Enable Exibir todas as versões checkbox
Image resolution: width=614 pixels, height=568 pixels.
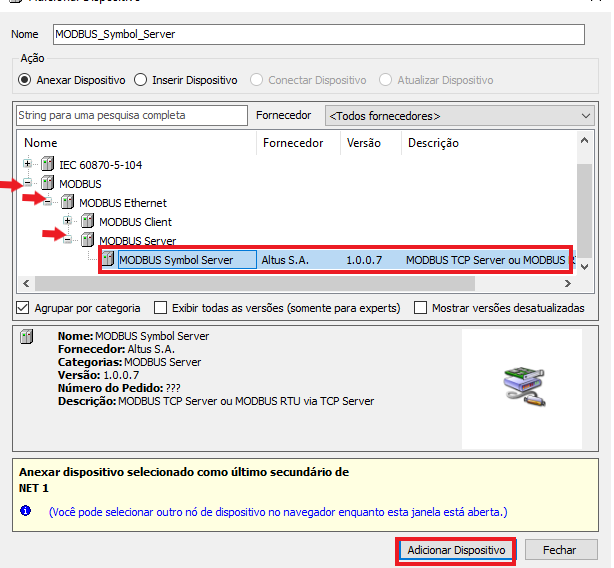pos(159,308)
